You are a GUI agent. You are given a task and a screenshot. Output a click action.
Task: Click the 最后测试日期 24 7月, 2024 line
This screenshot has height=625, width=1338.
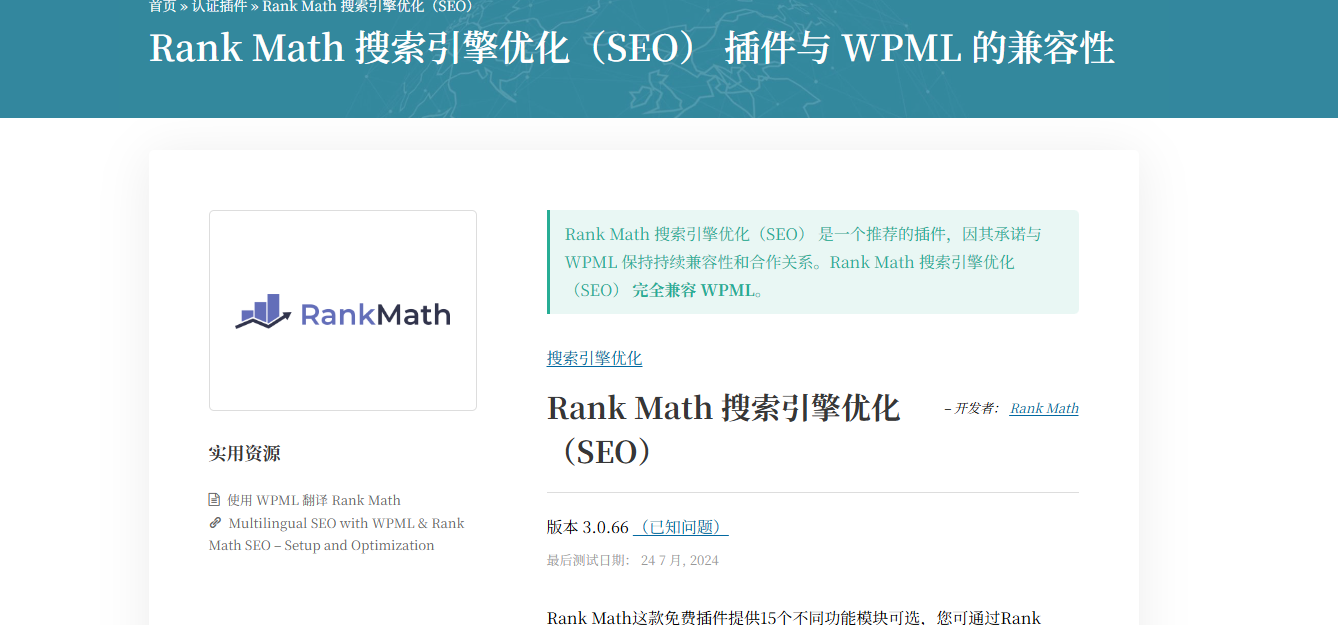pyautogui.click(x=632, y=560)
